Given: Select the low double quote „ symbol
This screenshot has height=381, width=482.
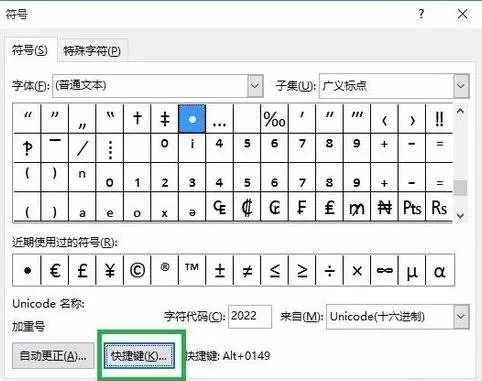Looking at the screenshot, I should coord(82,119).
